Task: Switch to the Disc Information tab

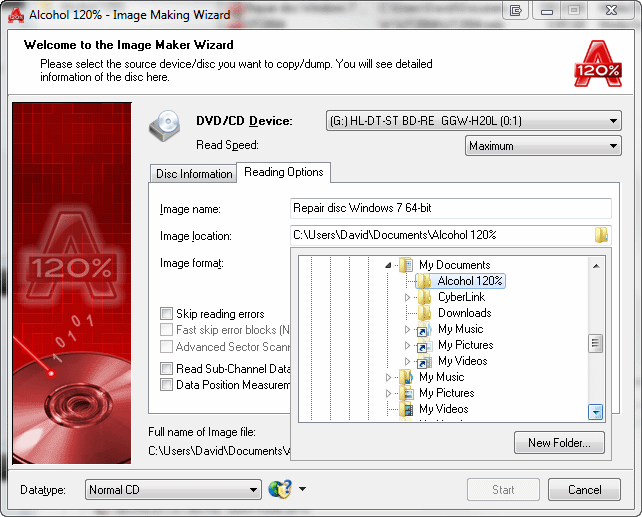Action: pos(194,174)
